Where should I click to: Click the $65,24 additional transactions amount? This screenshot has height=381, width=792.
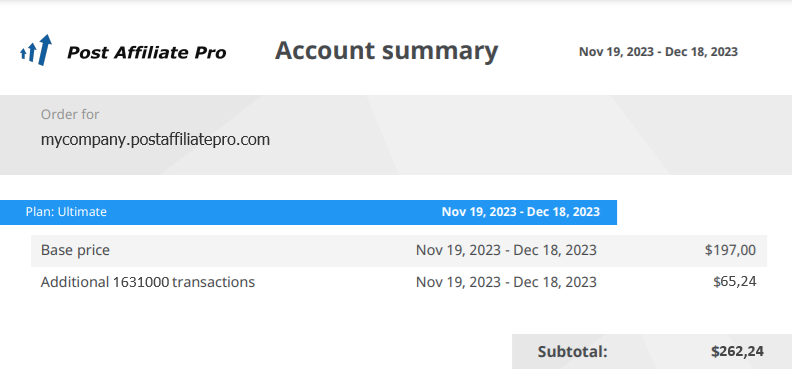pos(734,281)
